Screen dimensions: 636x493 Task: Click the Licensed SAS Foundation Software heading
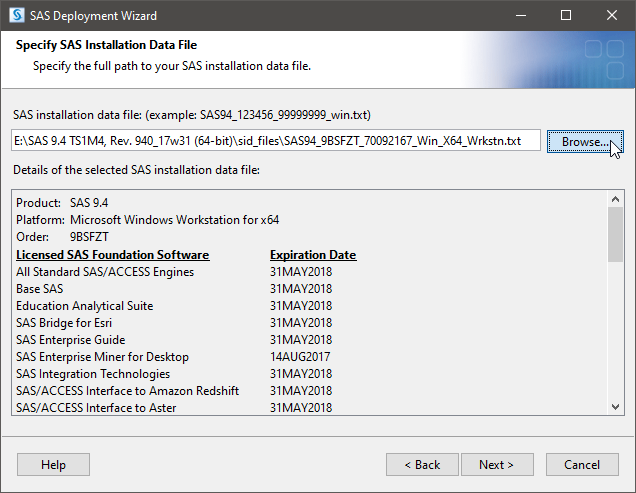point(113,255)
